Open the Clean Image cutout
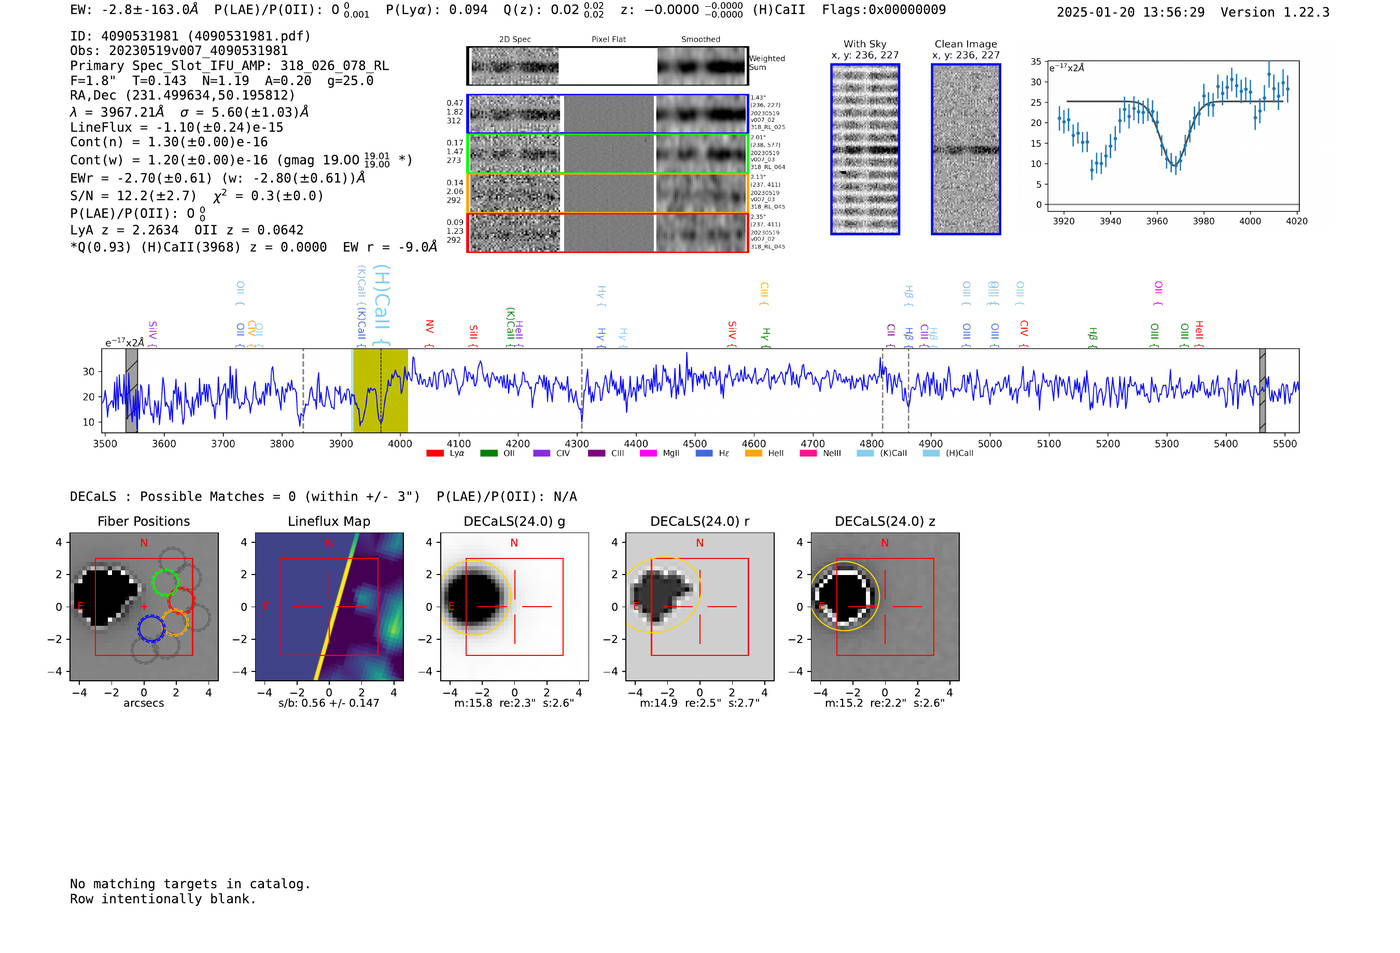1400x953 pixels. [966, 149]
